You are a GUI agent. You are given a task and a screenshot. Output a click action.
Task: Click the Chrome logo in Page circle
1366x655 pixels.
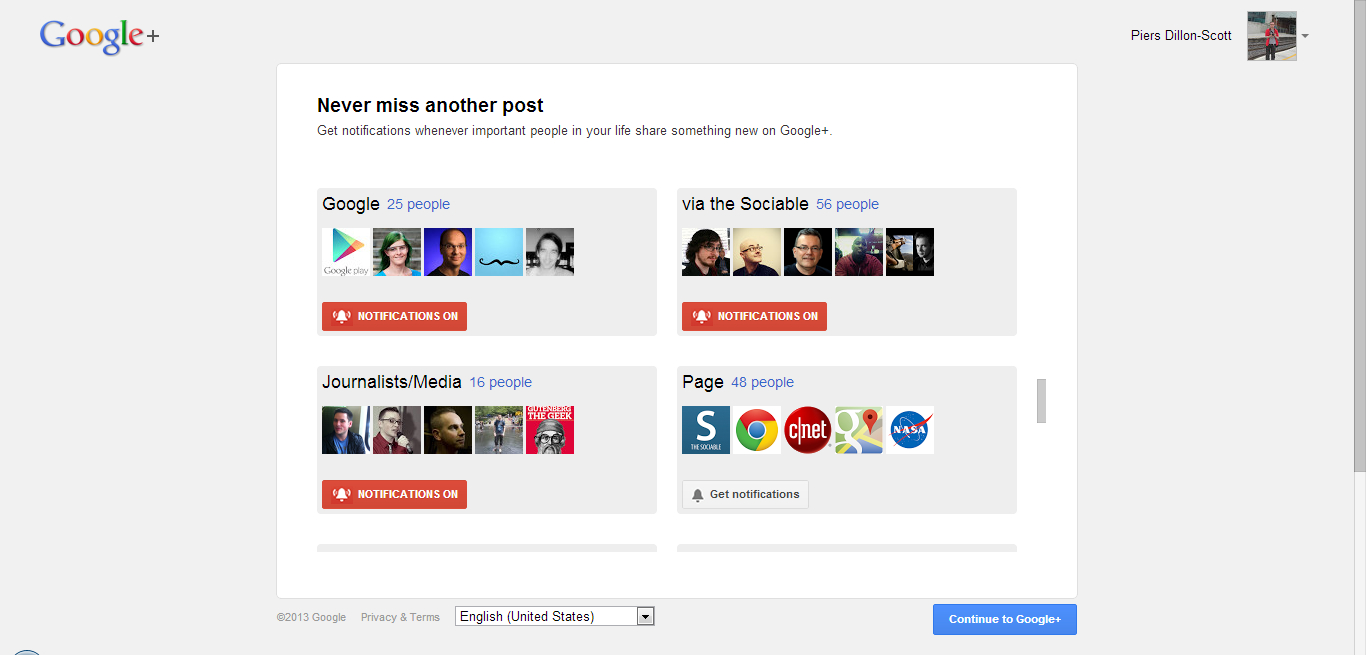click(757, 430)
